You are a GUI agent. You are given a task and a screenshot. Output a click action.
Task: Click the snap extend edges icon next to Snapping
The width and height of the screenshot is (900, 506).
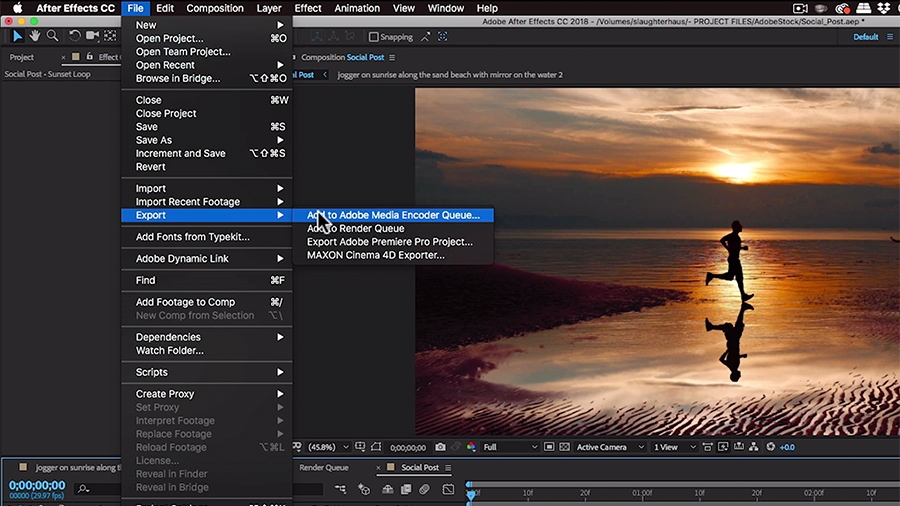425,37
